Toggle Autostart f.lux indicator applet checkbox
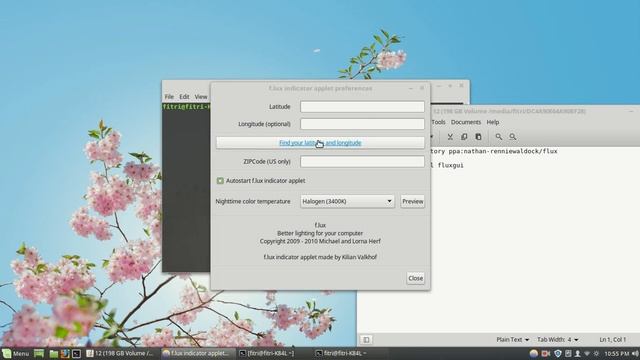Image resolution: width=640 pixels, height=360 pixels. (x=220, y=180)
